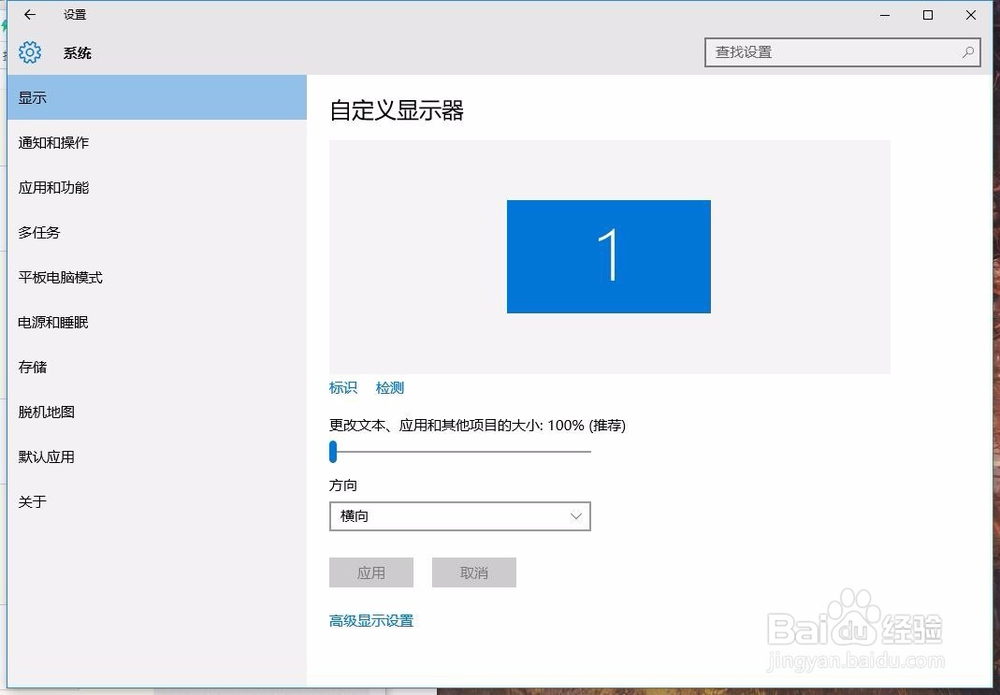Focus the 查找设置 search field
The image size is (1000, 695).
click(842, 52)
